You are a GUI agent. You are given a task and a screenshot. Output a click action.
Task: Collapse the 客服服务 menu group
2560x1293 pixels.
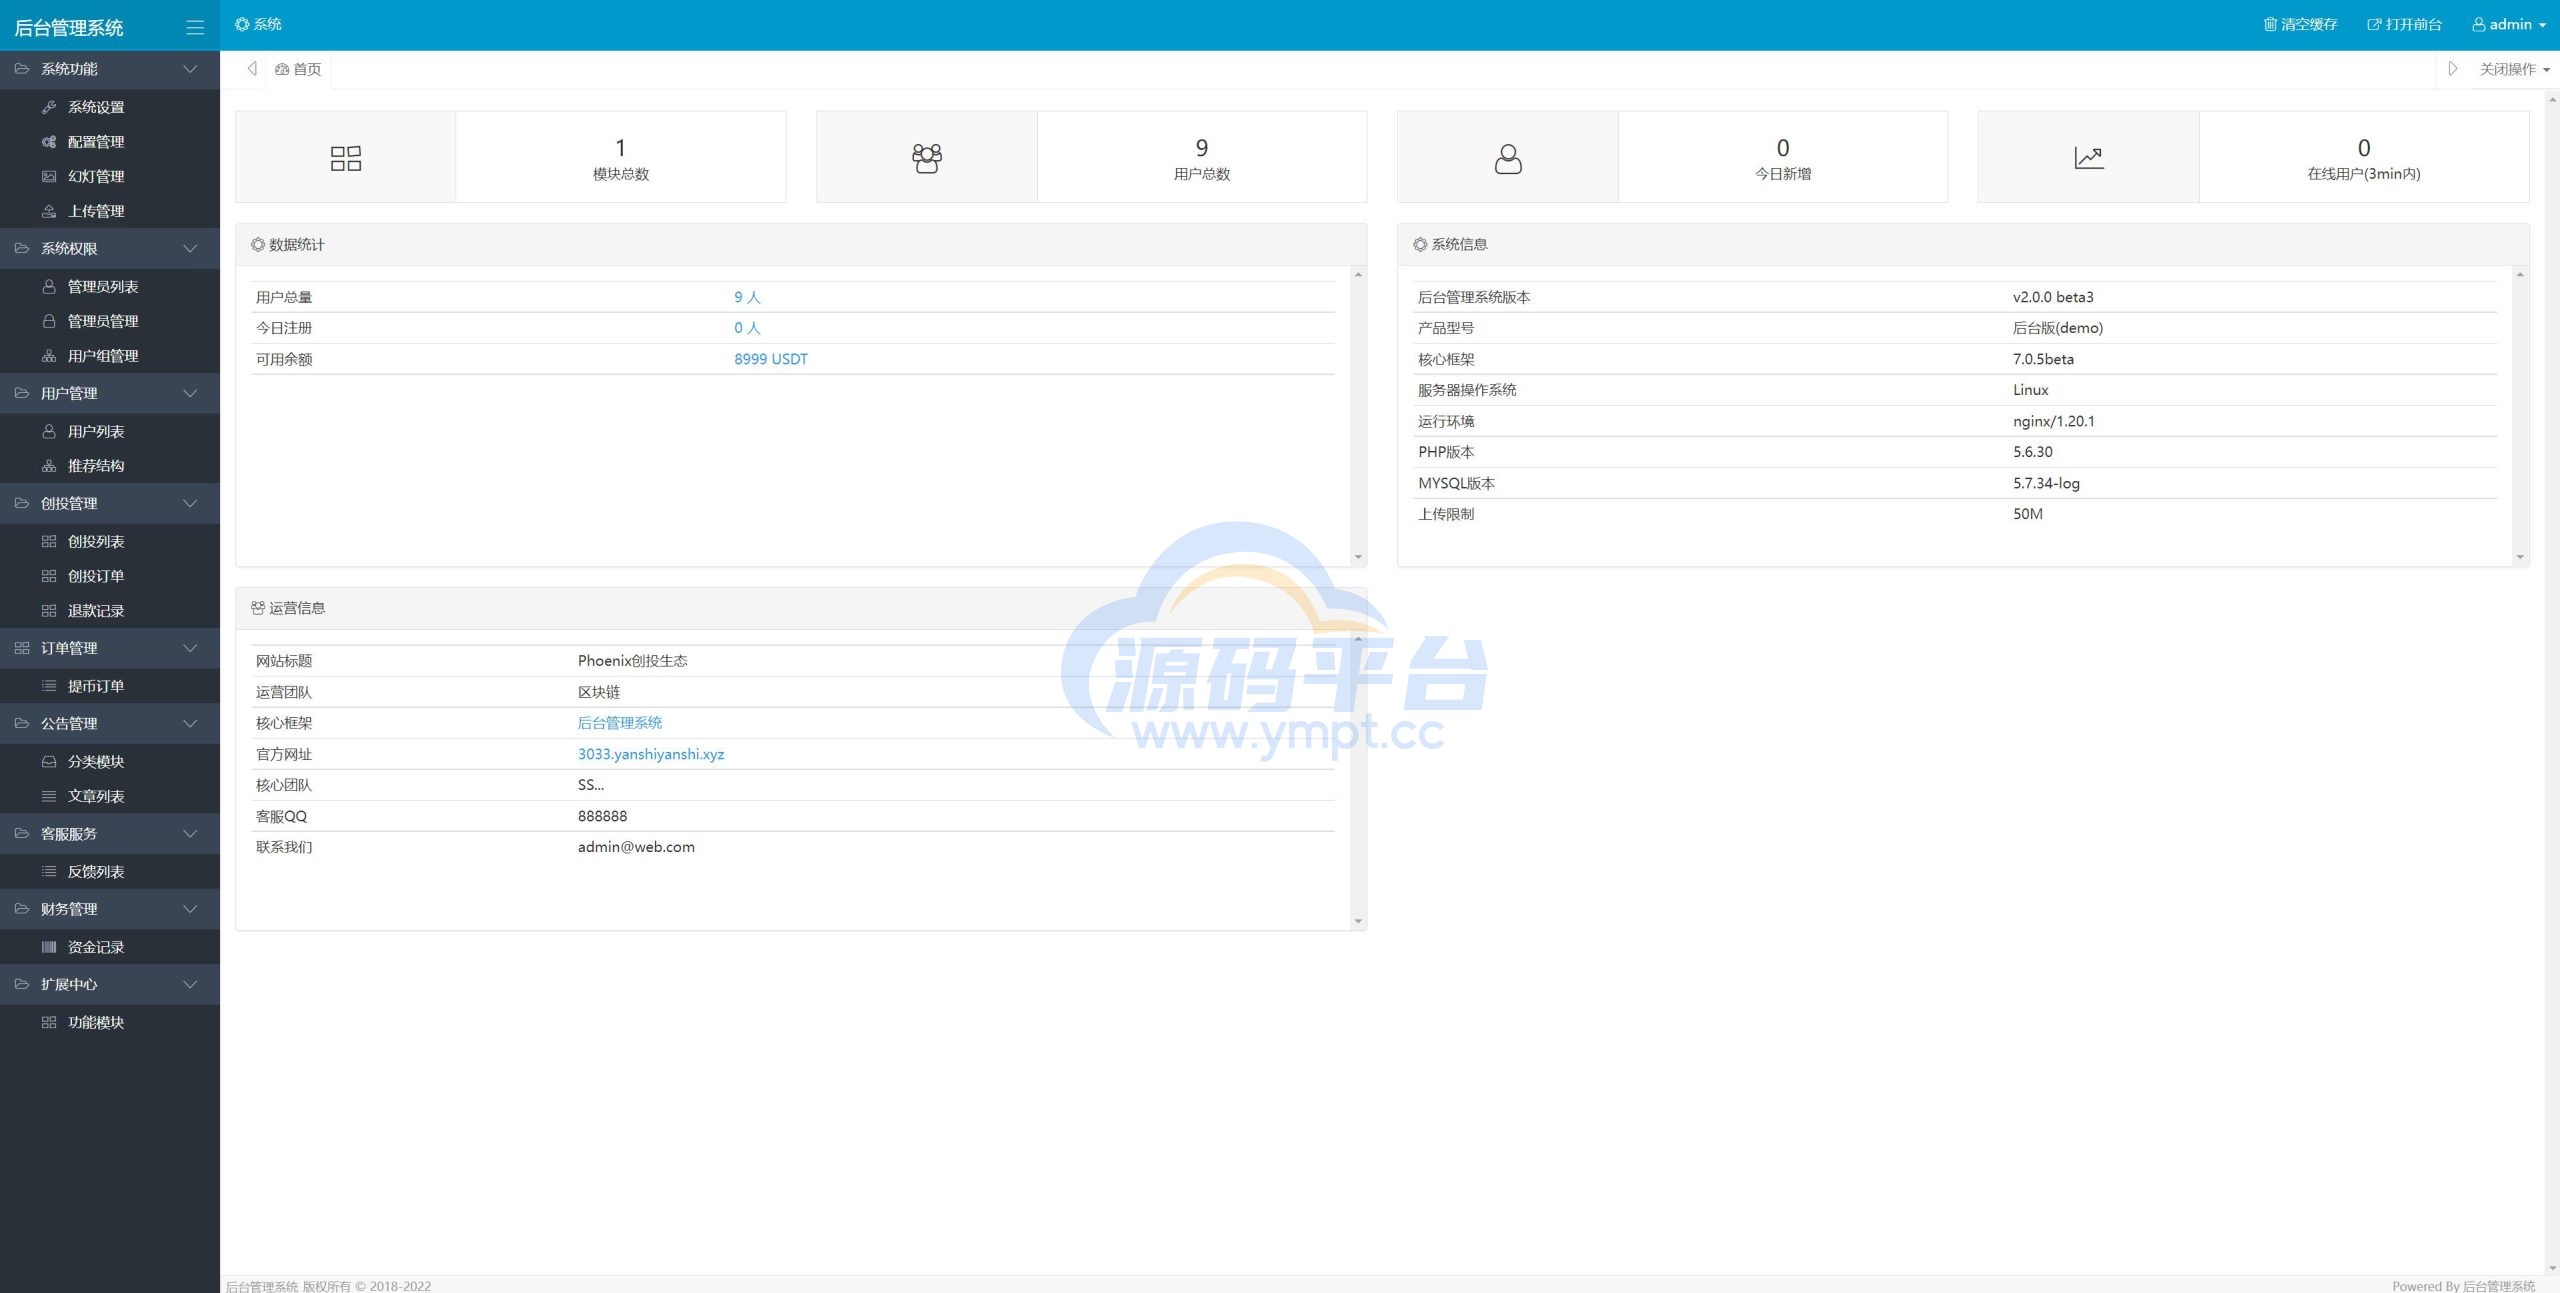click(x=110, y=833)
